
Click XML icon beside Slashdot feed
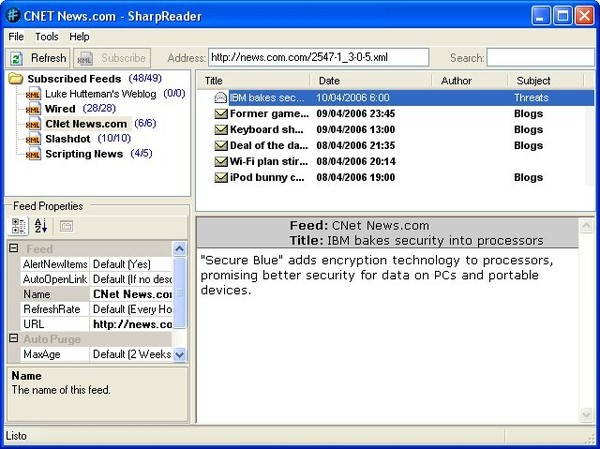click(x=33, y=139)
